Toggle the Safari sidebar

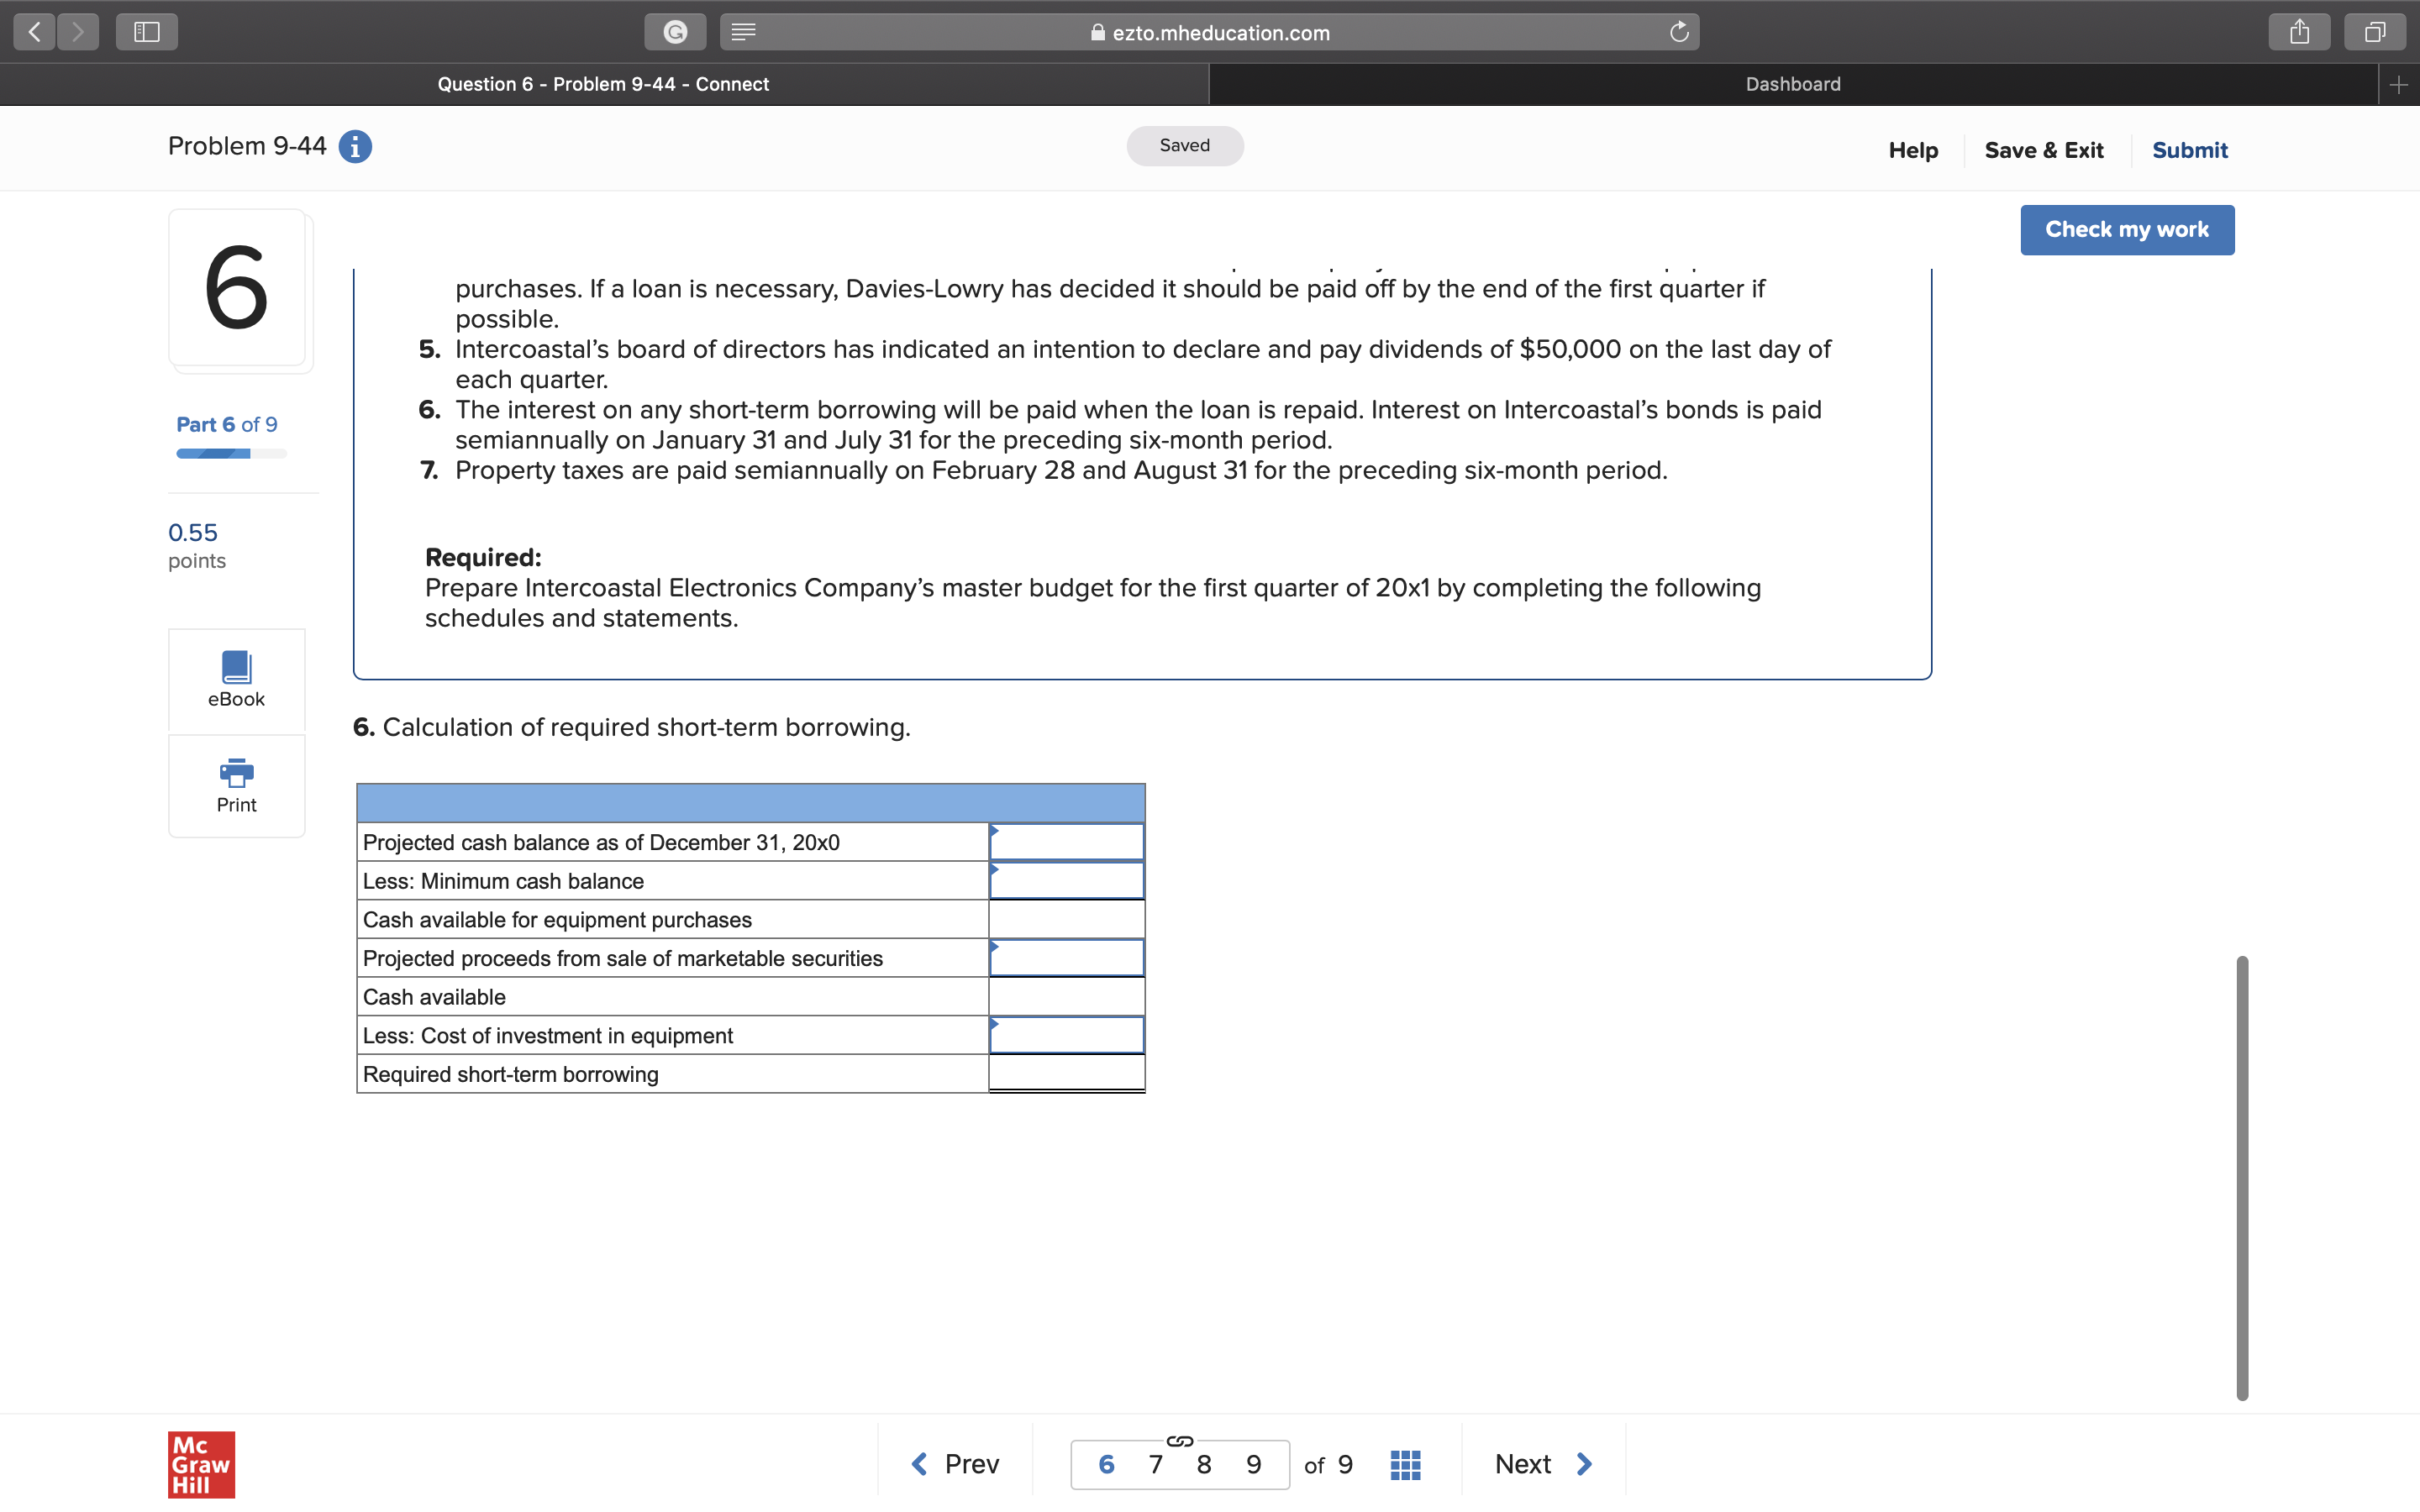147,32
